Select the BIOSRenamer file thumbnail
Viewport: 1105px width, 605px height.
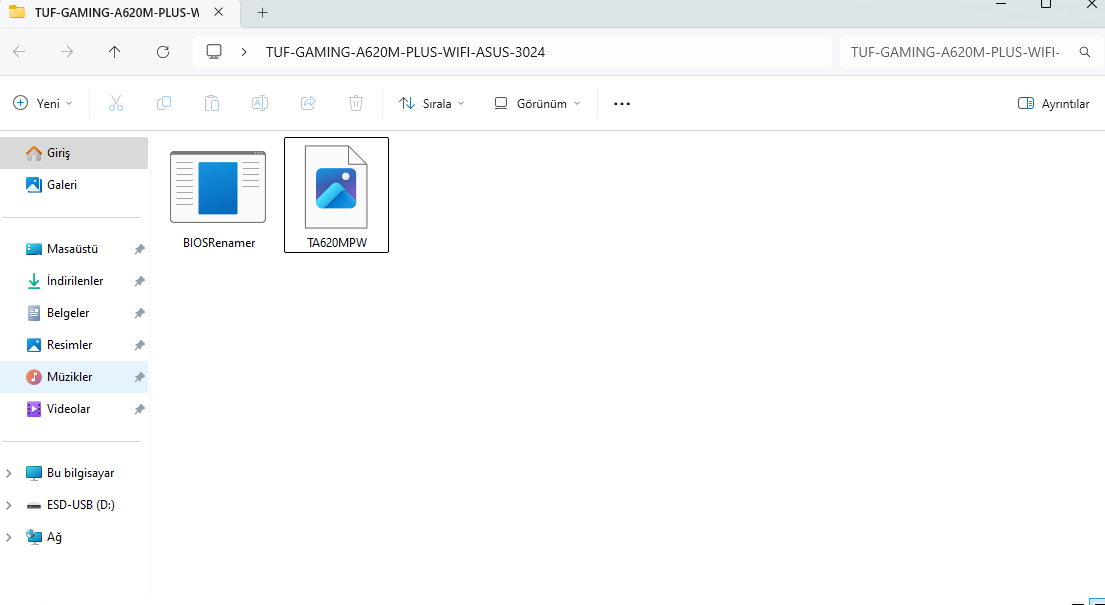(218, 187)
